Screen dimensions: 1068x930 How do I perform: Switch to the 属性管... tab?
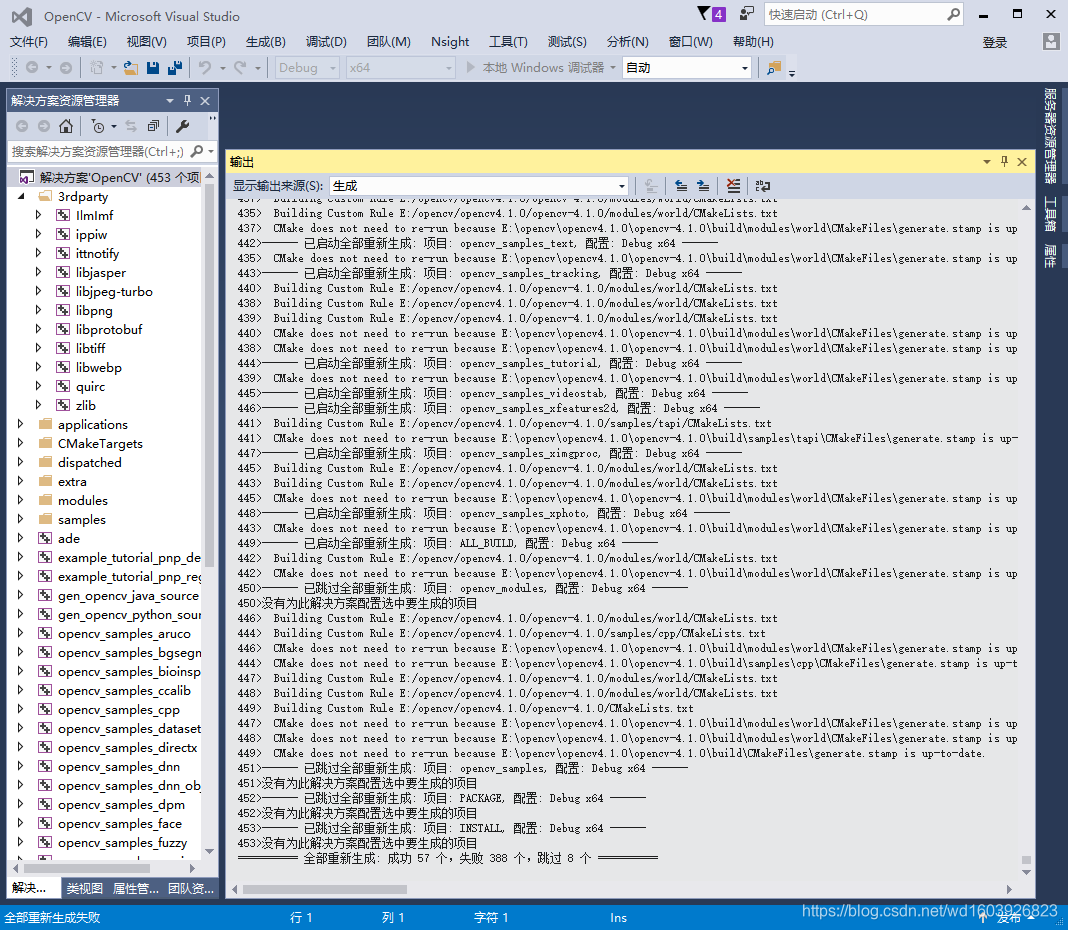coord(136,888)
